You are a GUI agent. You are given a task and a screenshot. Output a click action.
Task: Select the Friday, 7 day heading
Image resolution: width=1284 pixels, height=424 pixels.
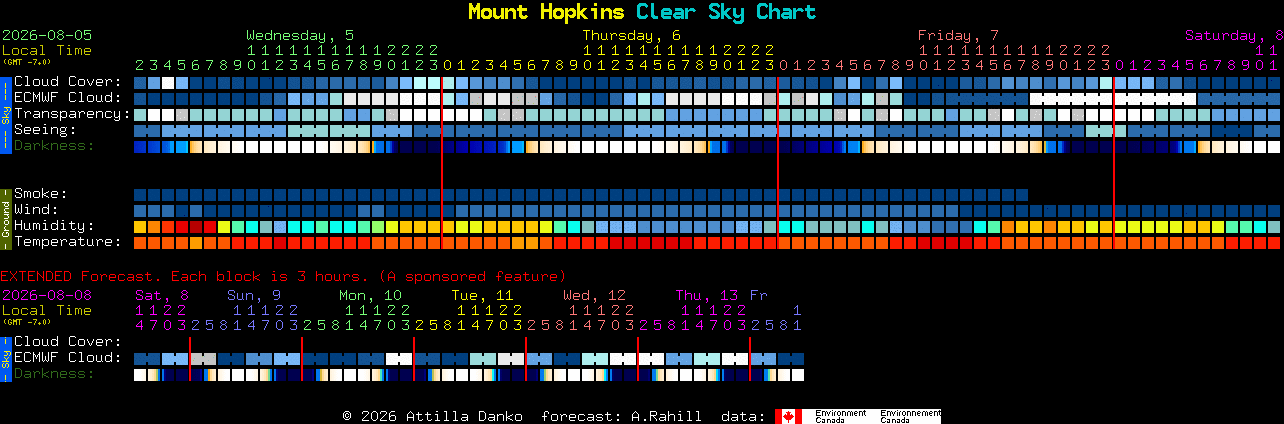pyautogui.click(x=958, y=35)
